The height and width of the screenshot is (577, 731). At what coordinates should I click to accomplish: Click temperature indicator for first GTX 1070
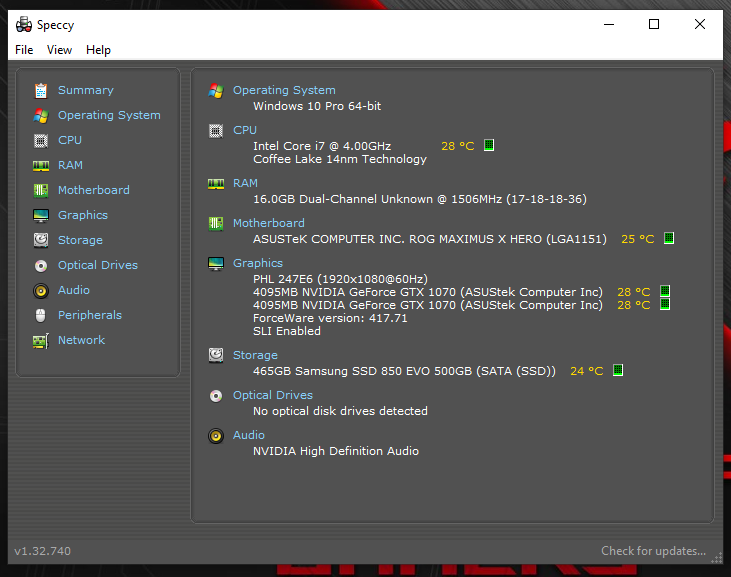pyautogui.click(x=665, y=291)
